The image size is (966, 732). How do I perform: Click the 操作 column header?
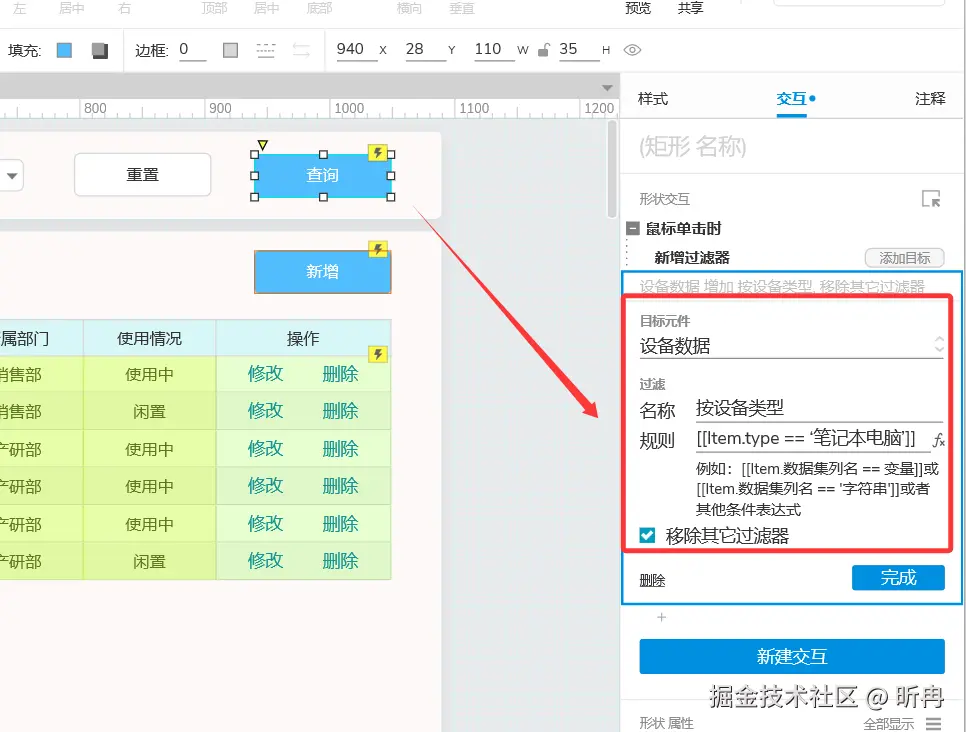pyautogui.click(x=303, y=338)
